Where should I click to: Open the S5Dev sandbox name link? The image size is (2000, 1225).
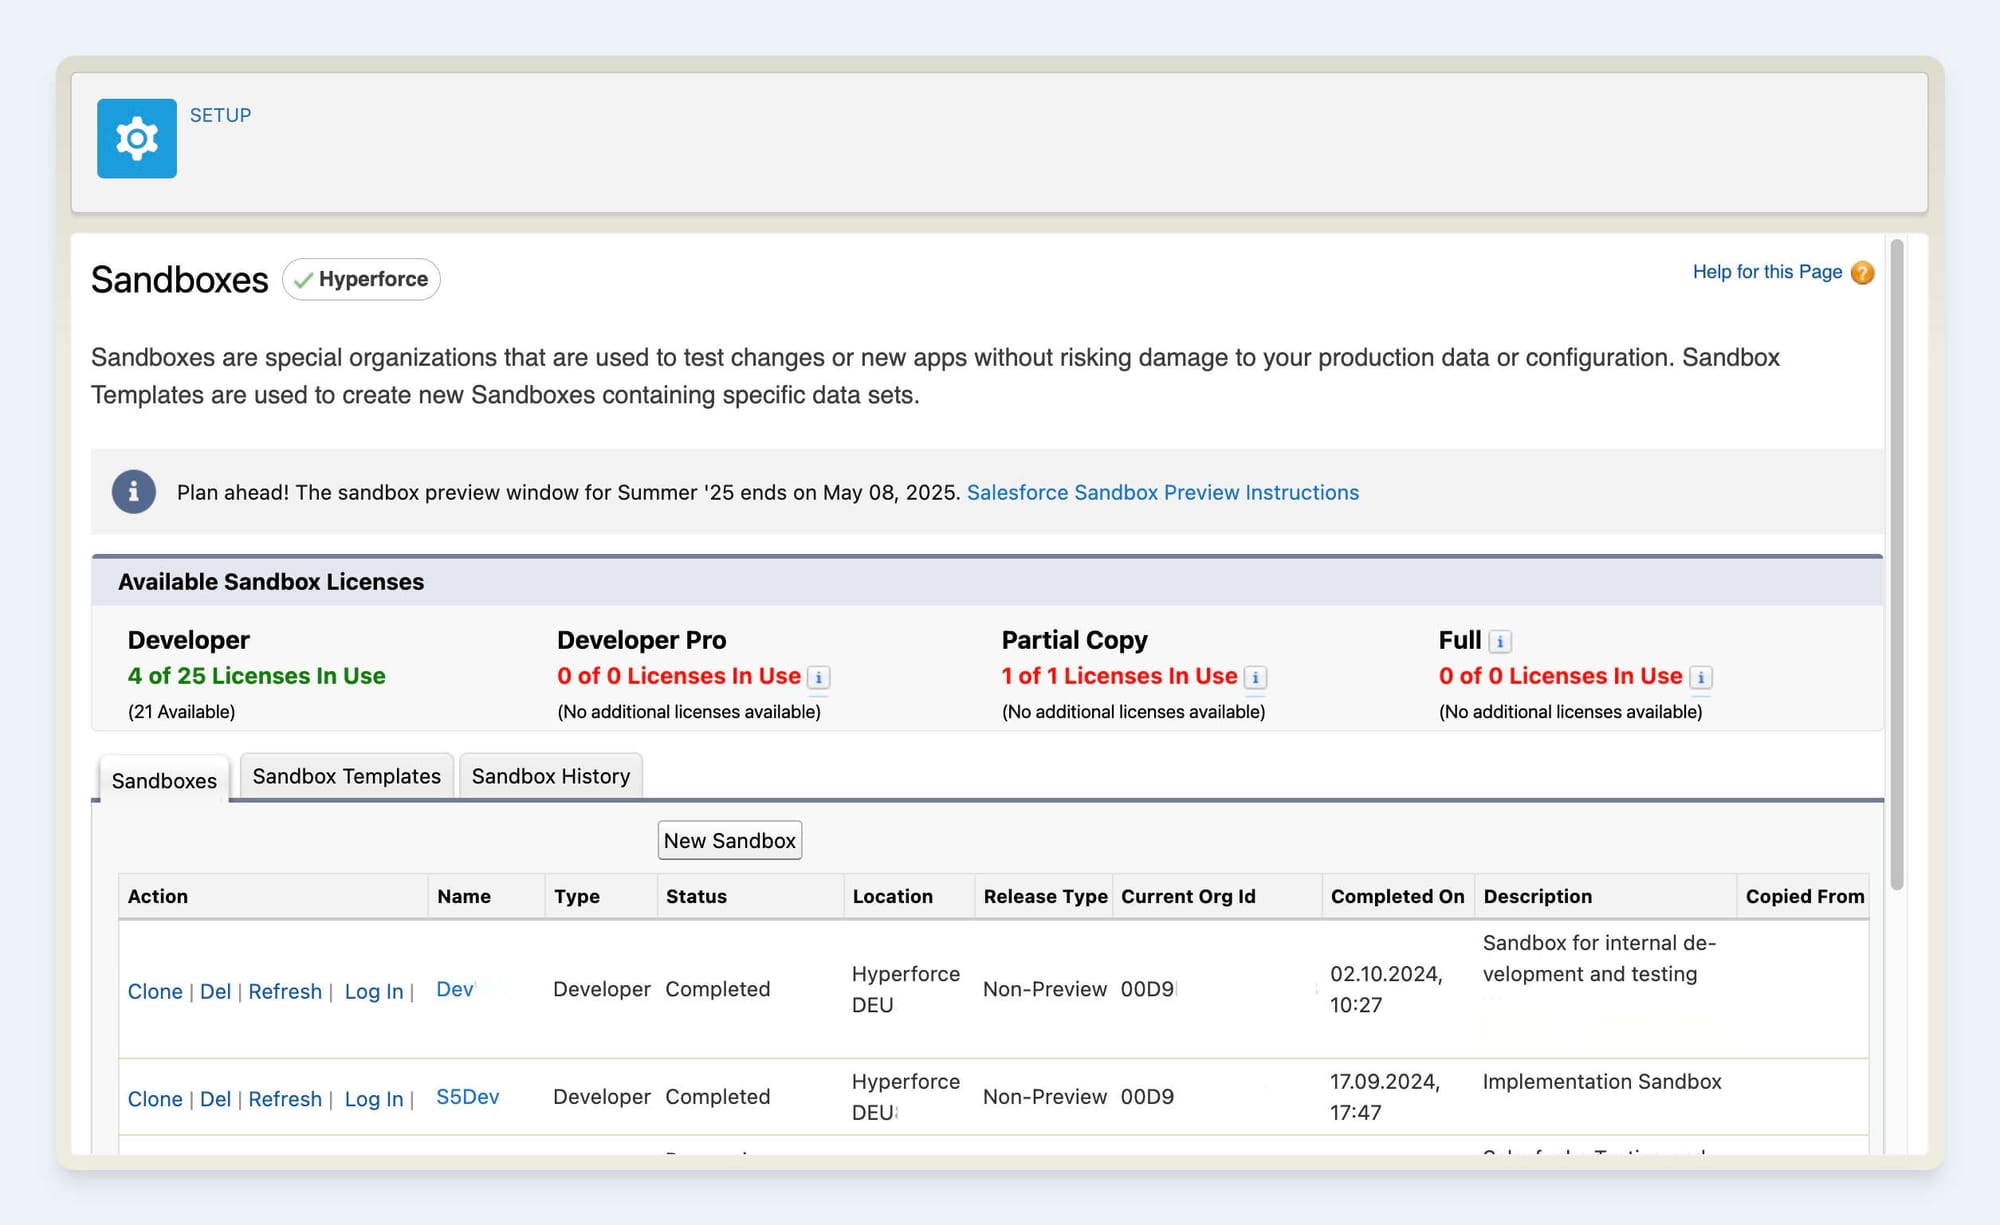(x=467, y=1097)
